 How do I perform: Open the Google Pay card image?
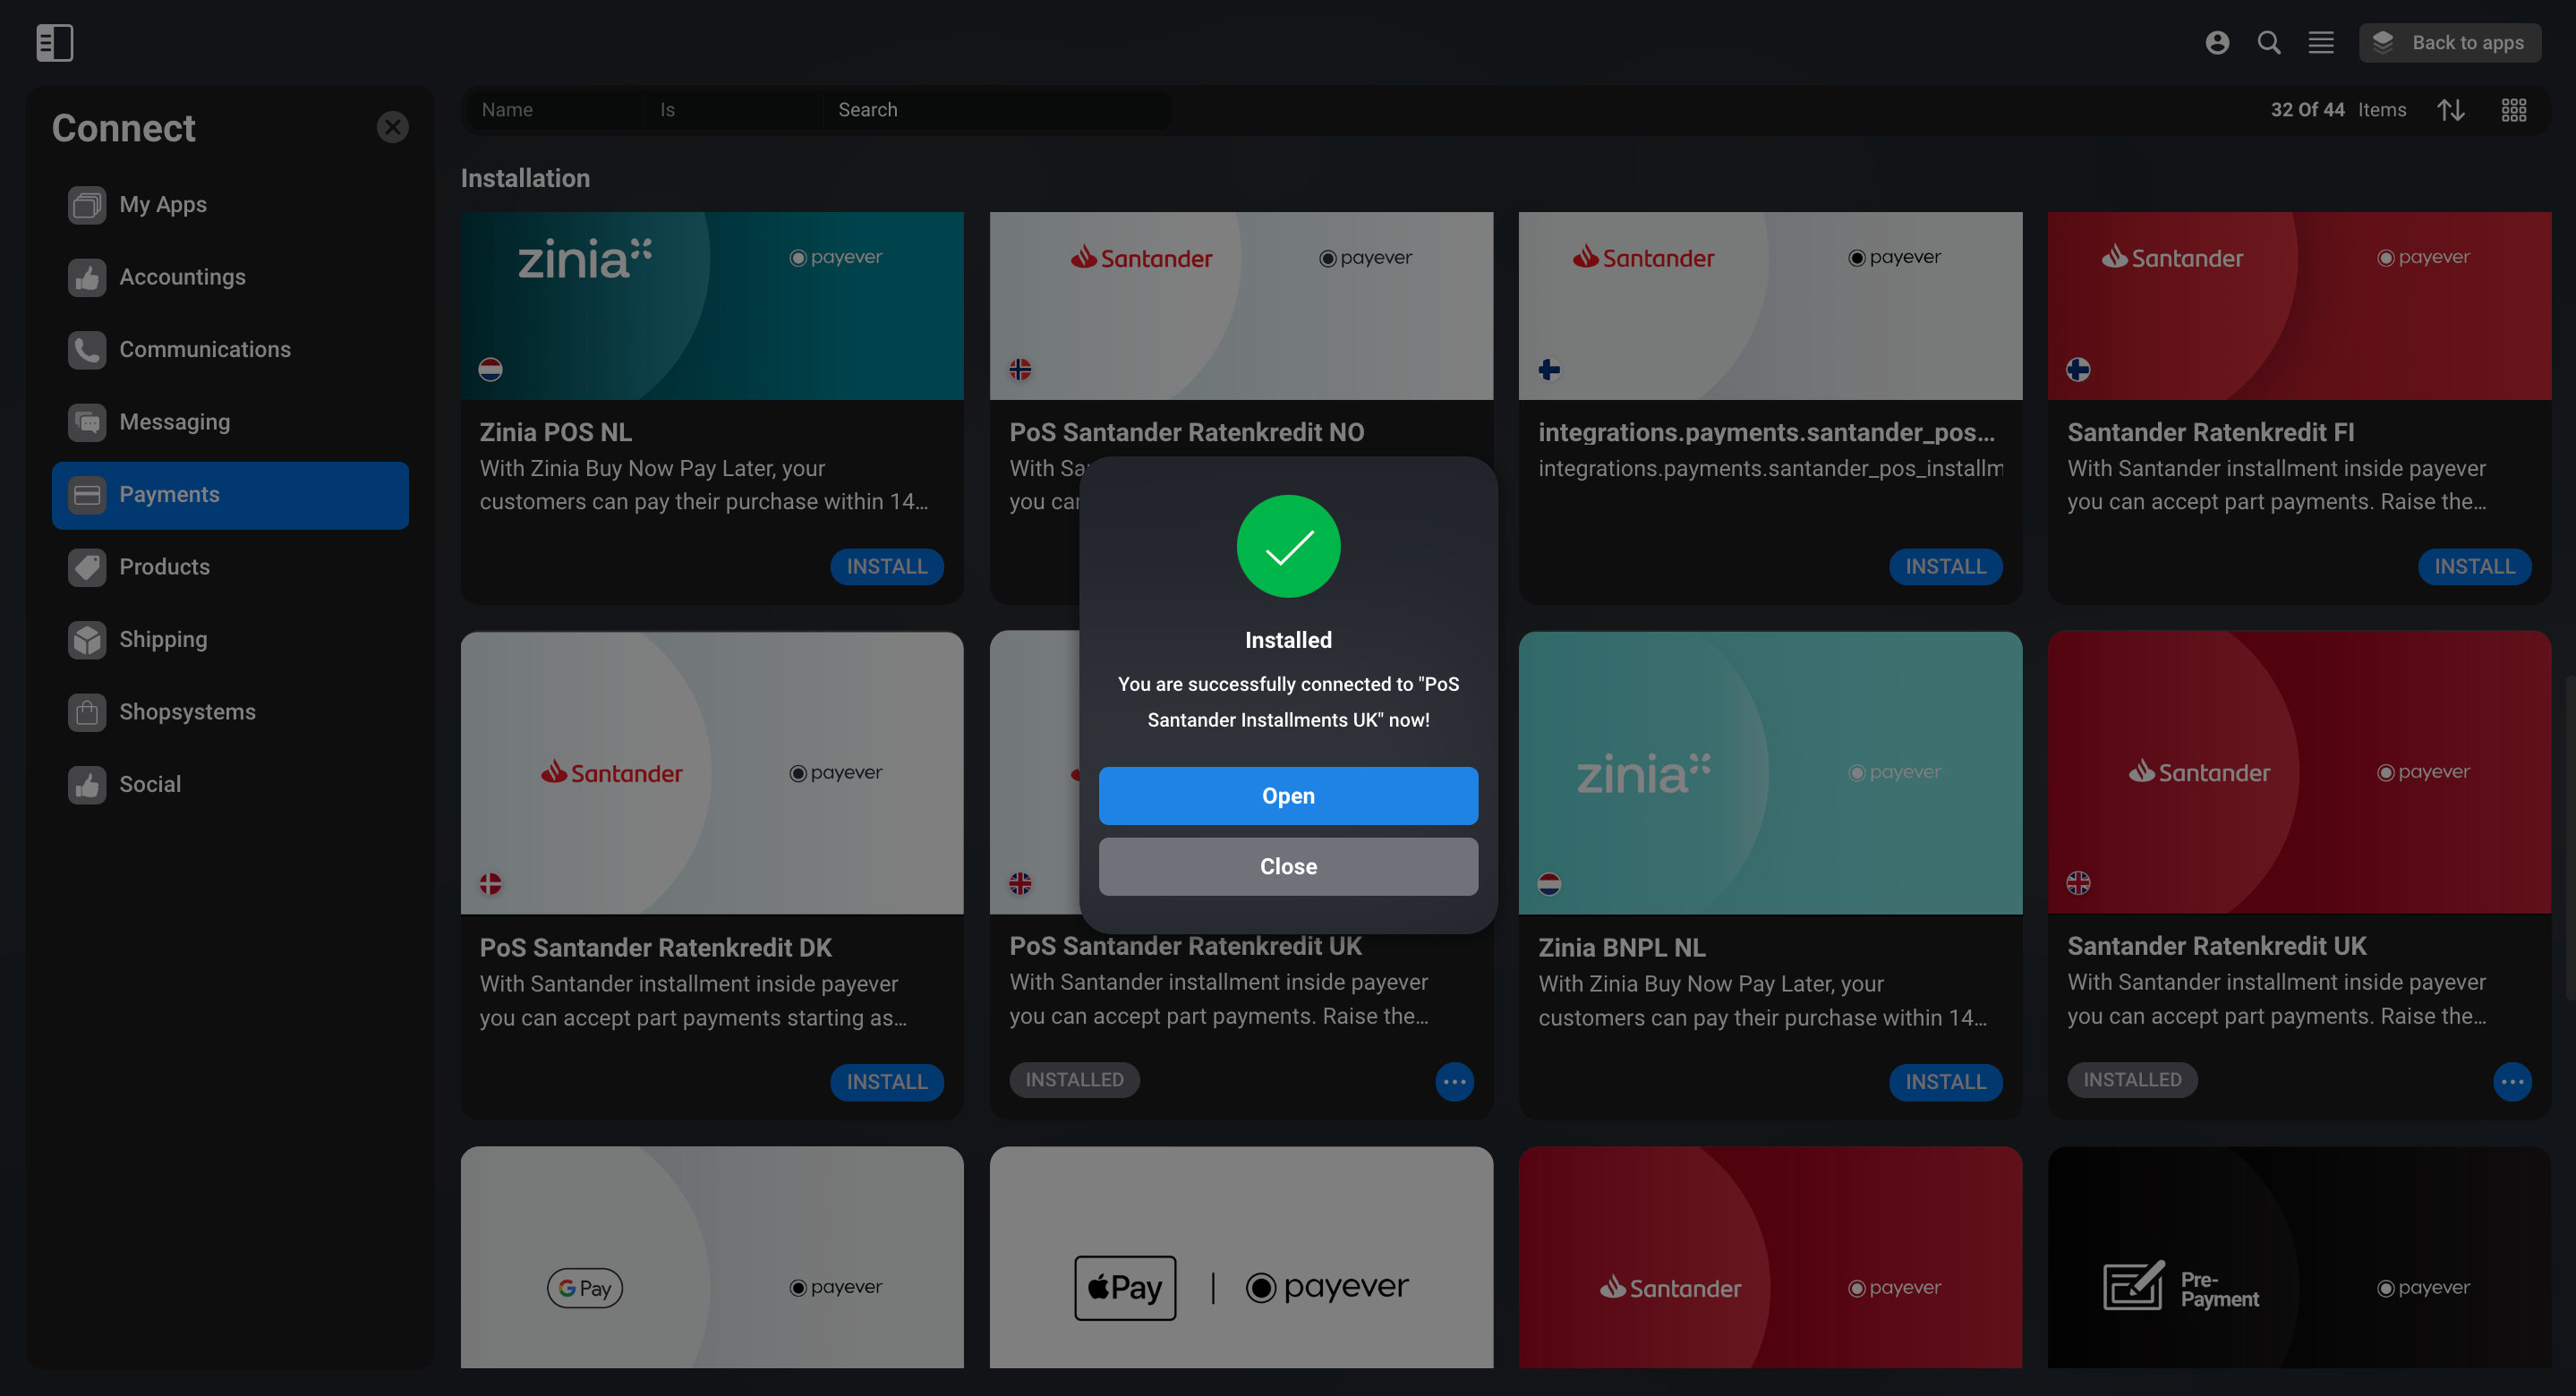pyautogui.click(x=712, y=1258)
